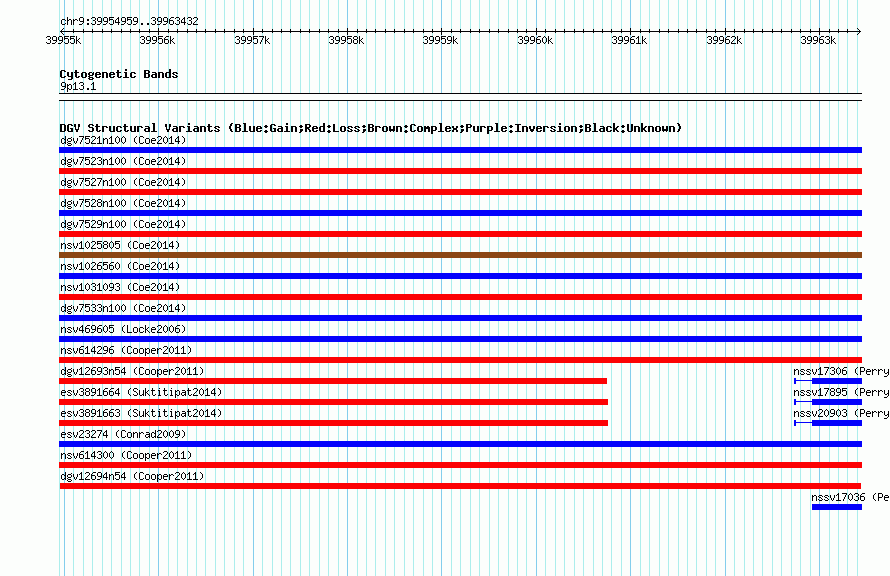Open the esv3891664 (Suktitipat2014) loss bar
Image resolution: width=890 pixels, height=576 pixels.
[x=334, y=402]
